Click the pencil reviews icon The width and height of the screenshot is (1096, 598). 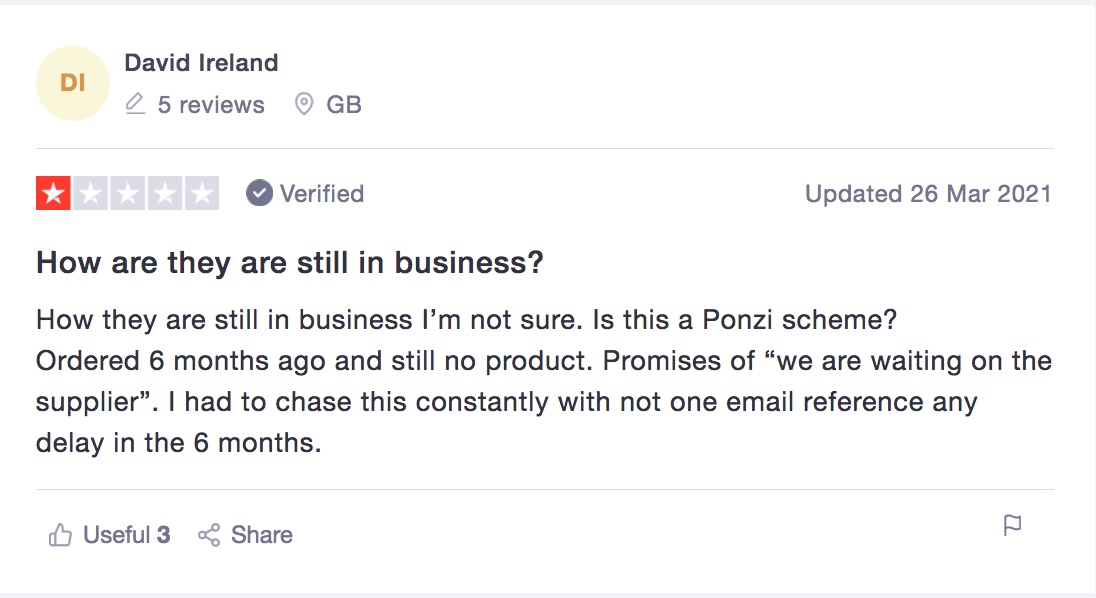click(x=135, y=104)
